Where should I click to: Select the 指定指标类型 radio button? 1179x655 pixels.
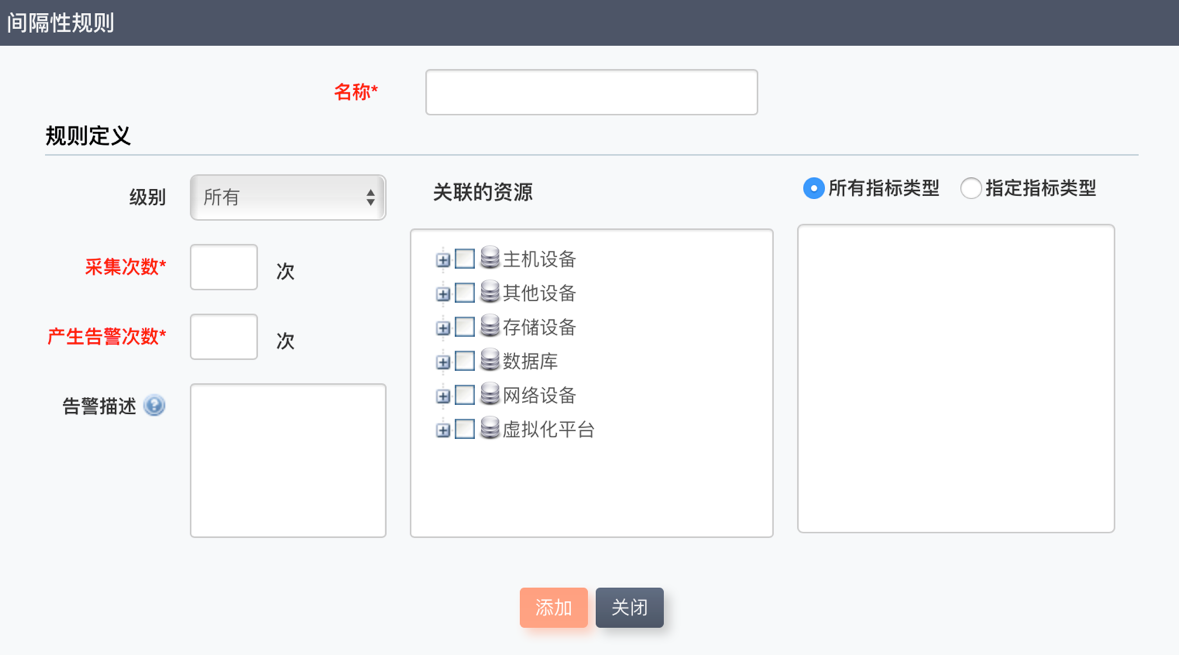click(970, 188)
